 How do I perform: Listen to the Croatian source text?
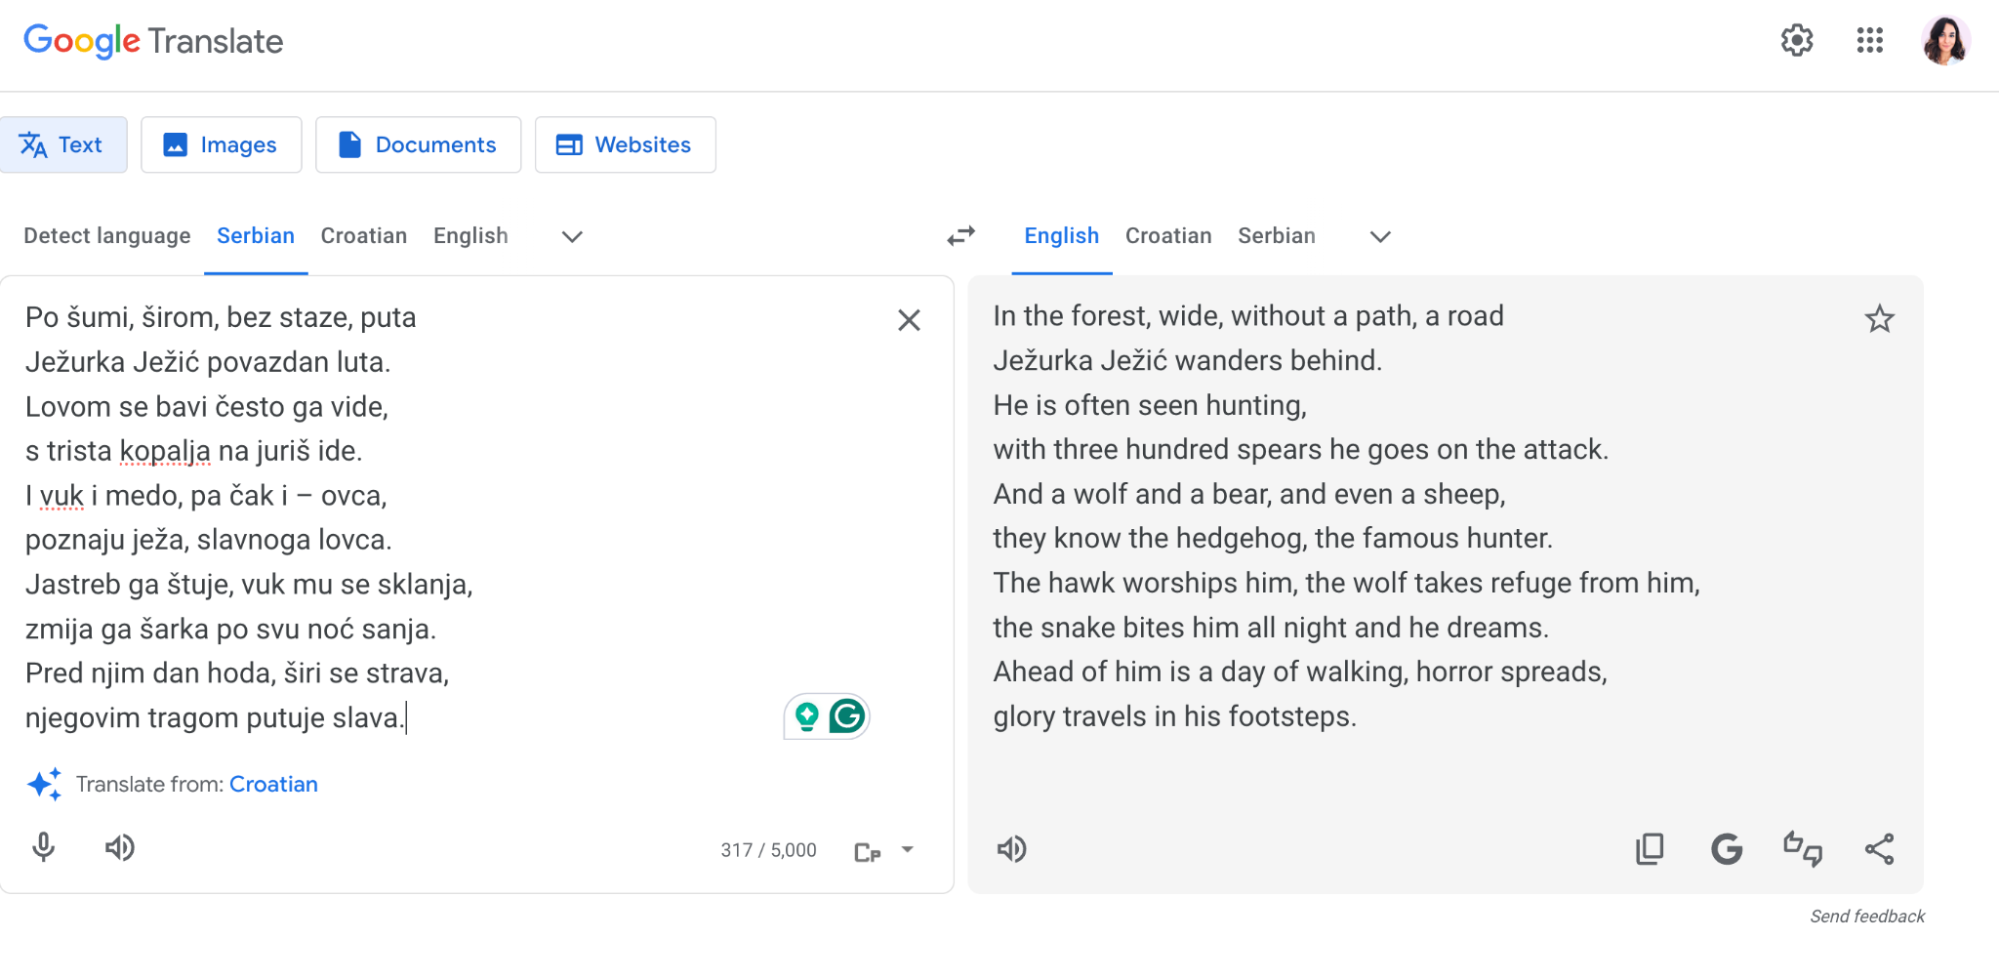120,848
